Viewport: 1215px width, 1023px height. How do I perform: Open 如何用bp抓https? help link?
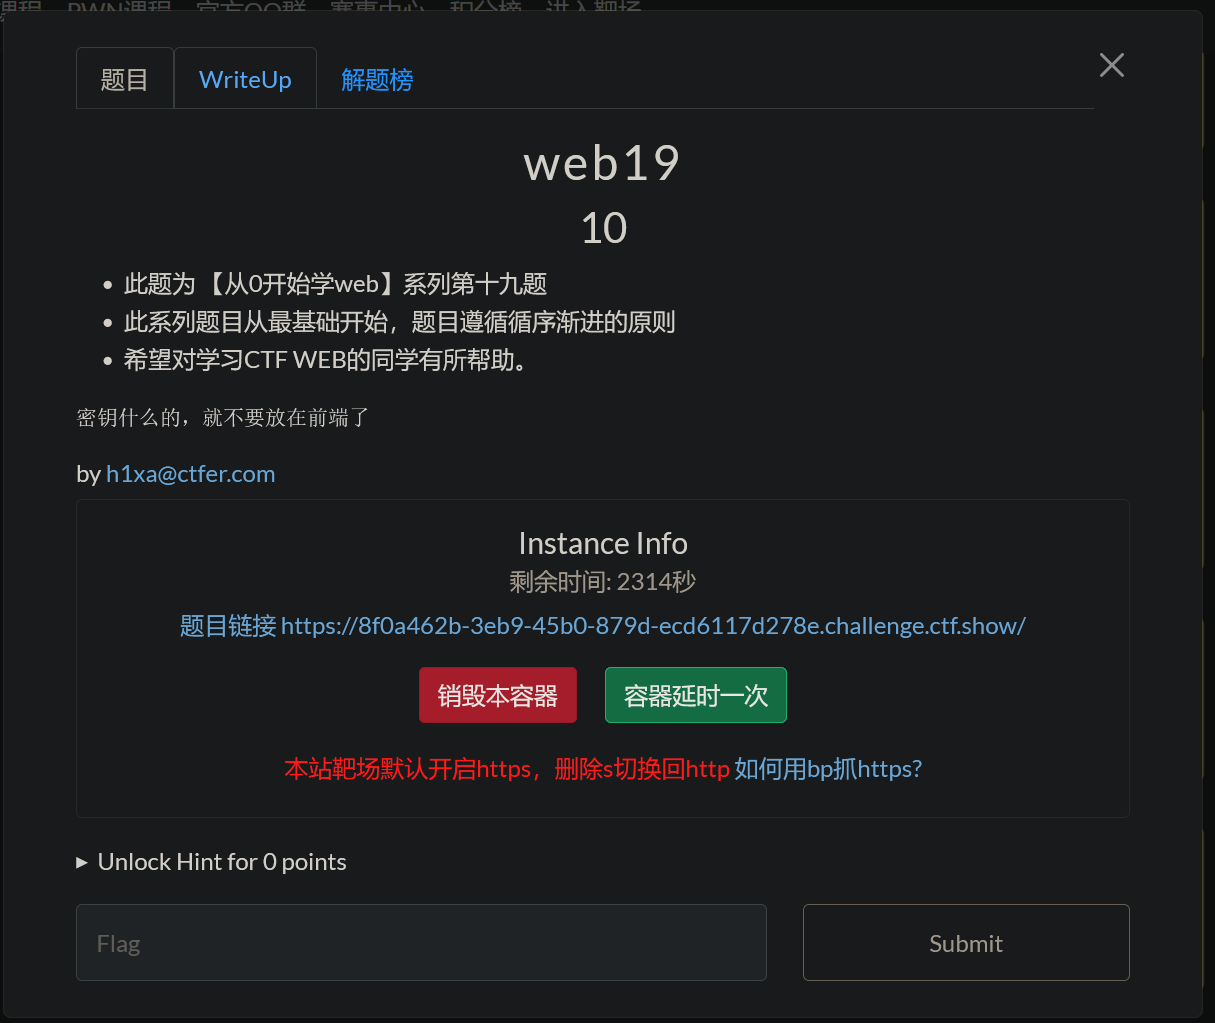828,769
